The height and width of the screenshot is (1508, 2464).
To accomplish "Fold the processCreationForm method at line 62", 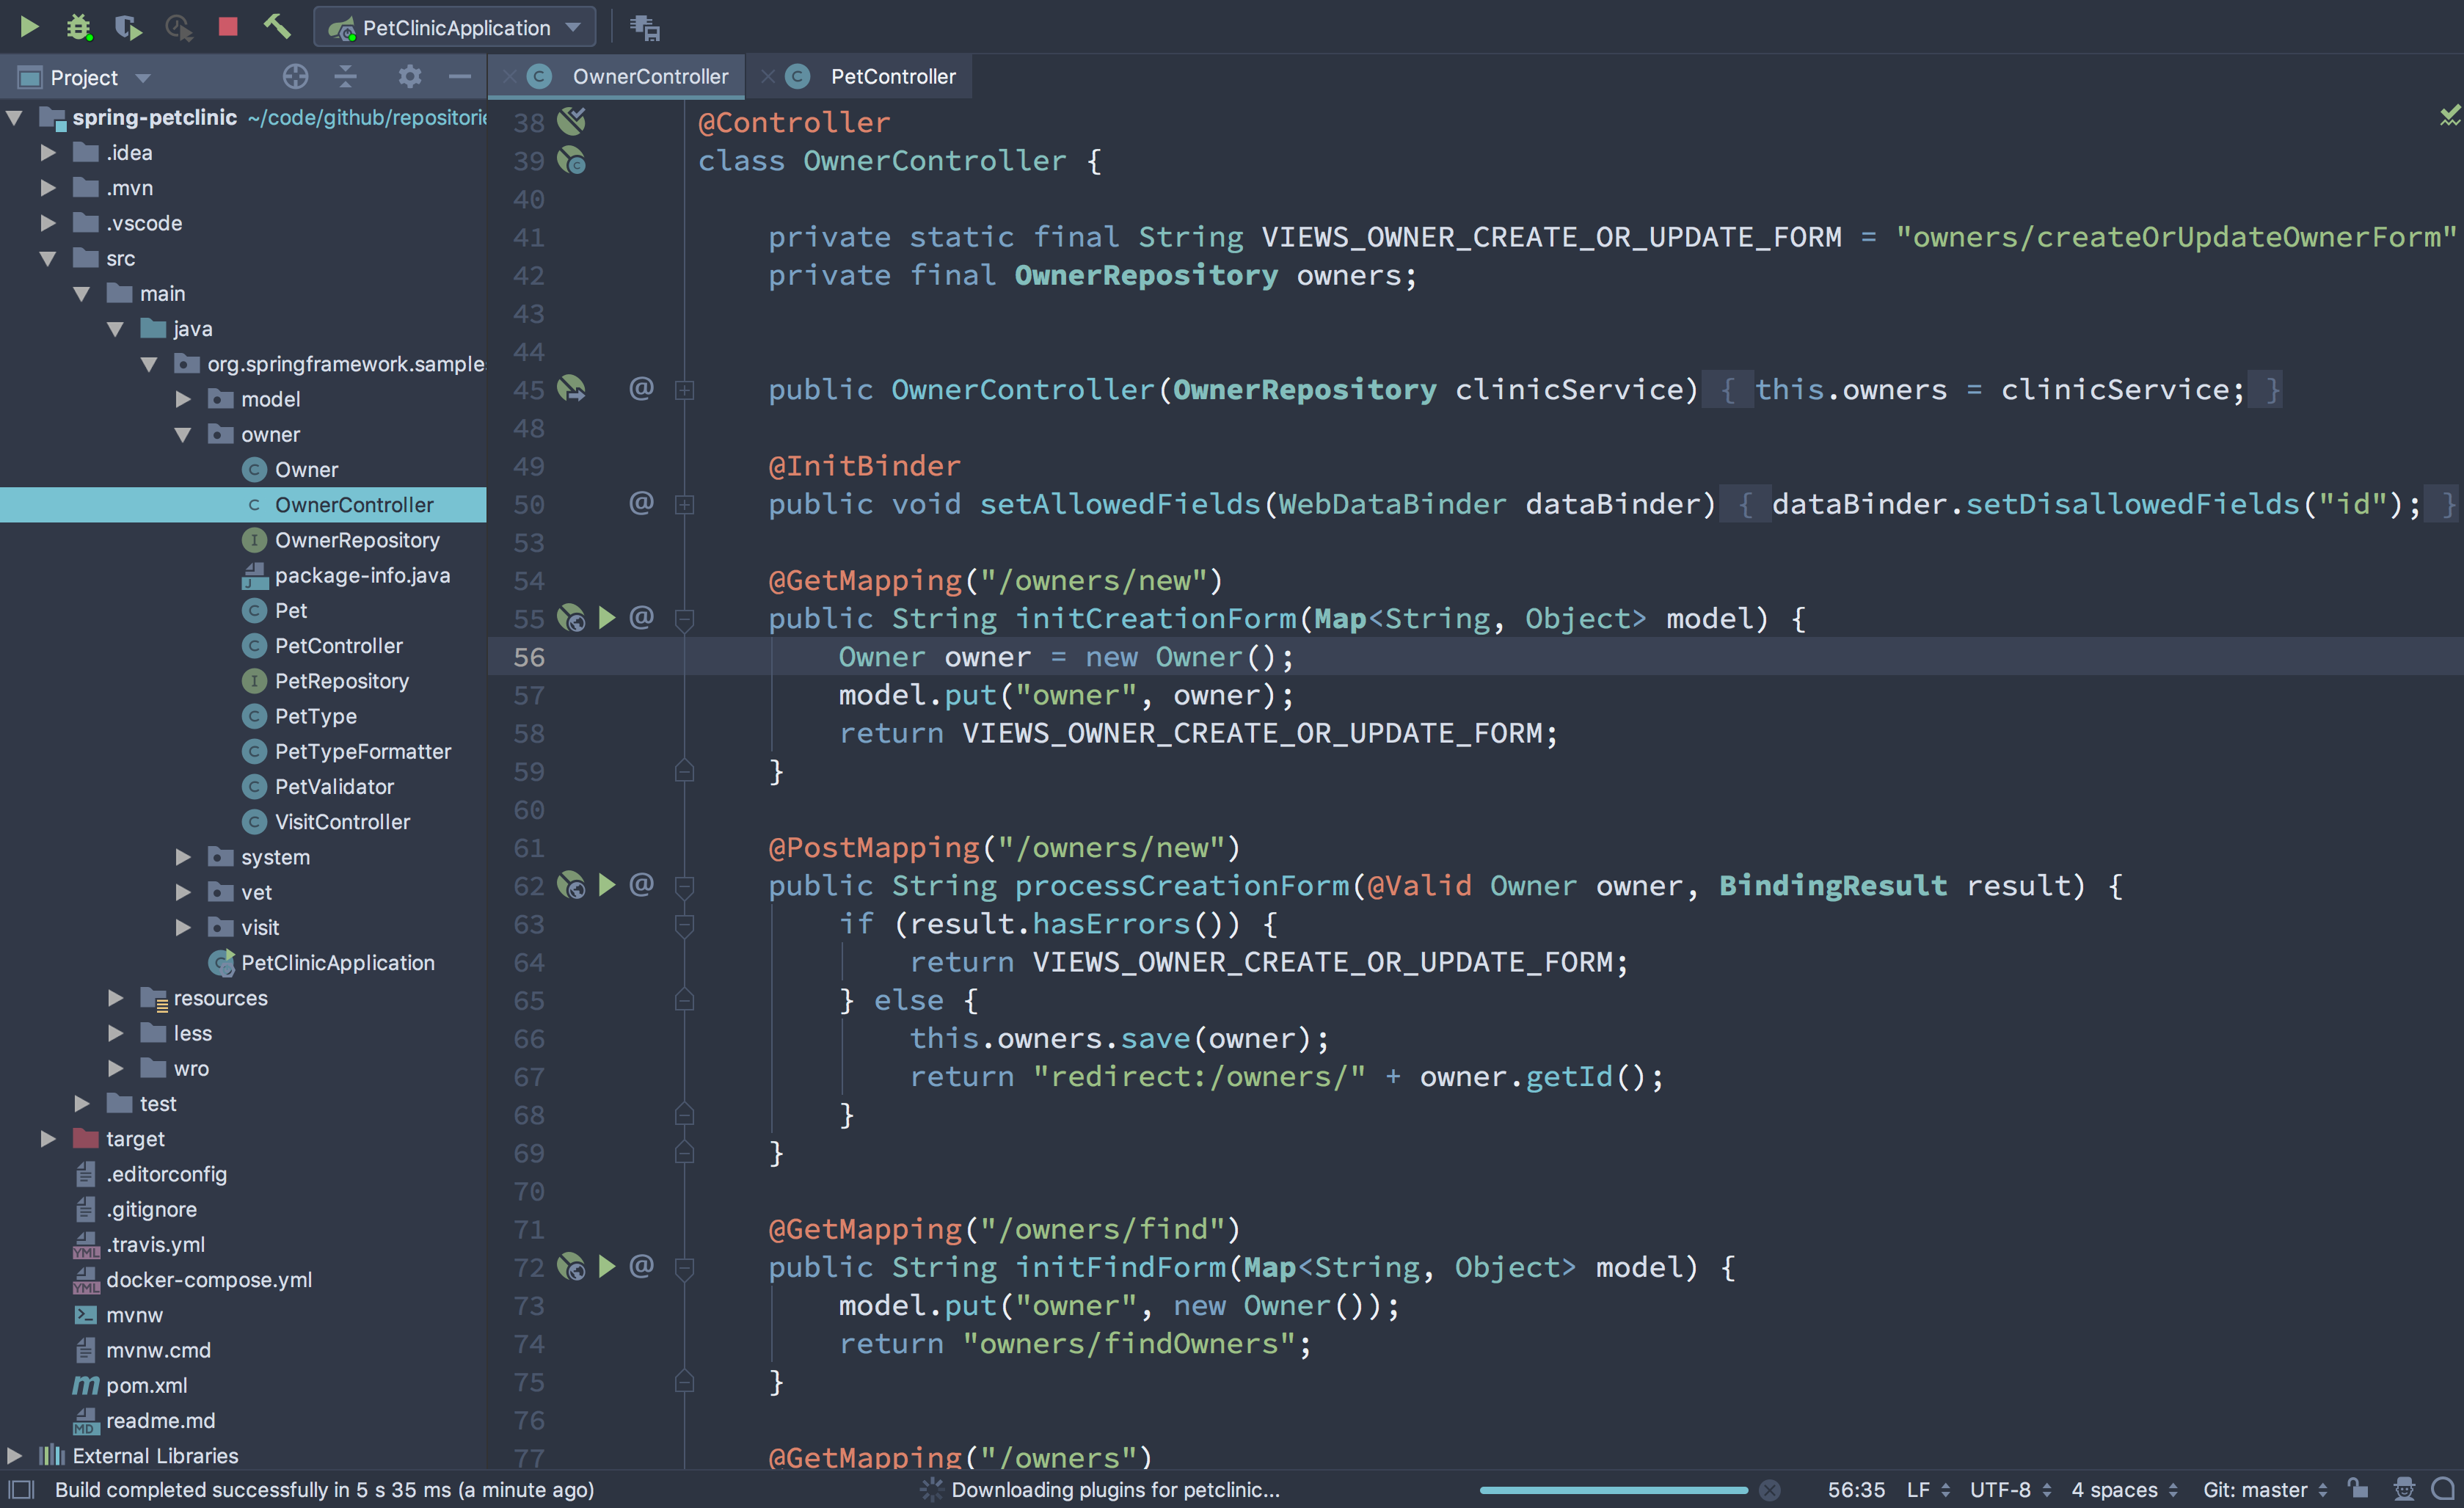I will [x=685, y=886].
